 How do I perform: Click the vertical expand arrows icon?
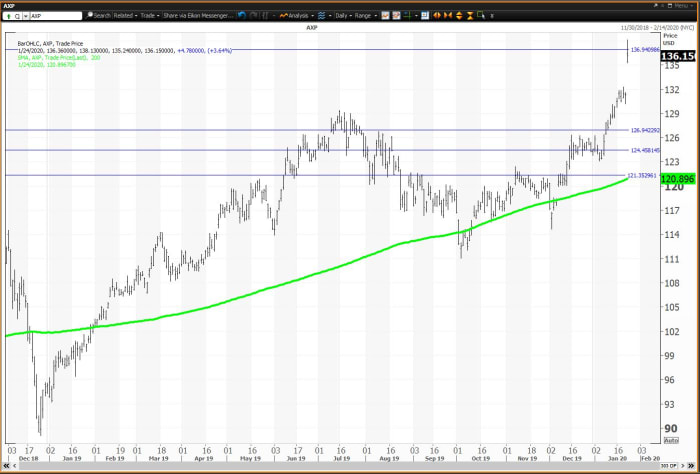459,16
